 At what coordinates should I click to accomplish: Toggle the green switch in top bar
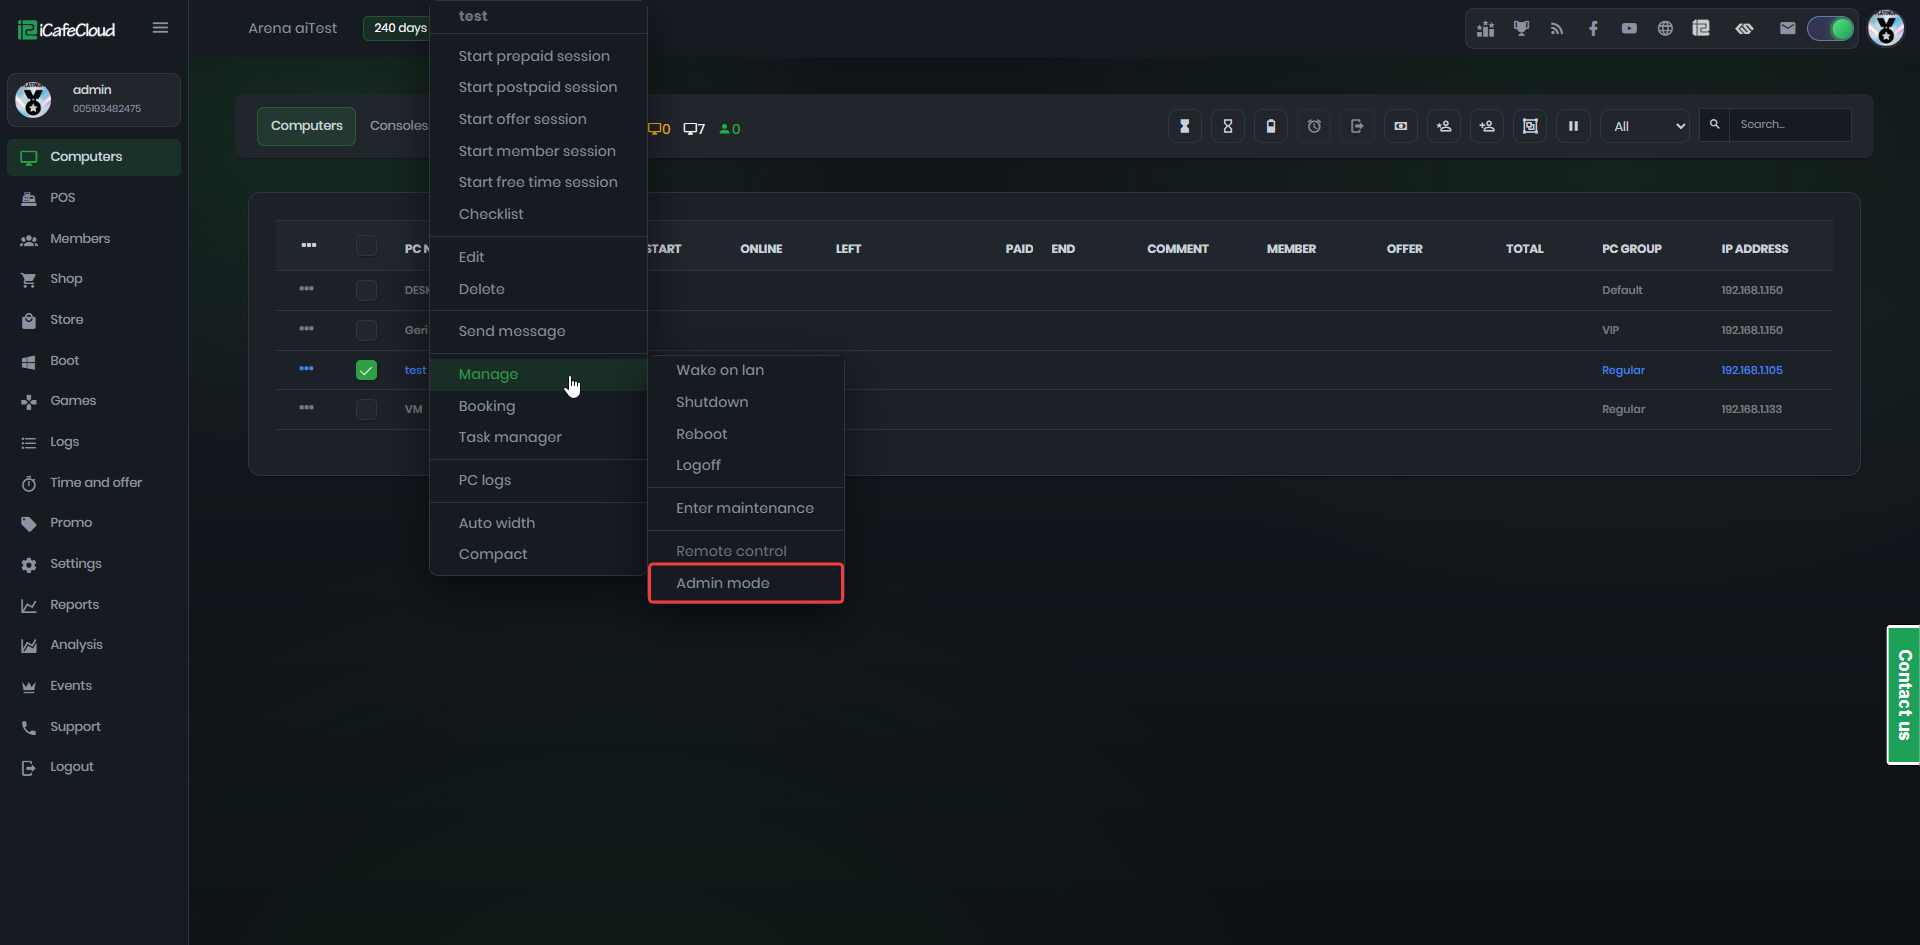point(1830,28)
